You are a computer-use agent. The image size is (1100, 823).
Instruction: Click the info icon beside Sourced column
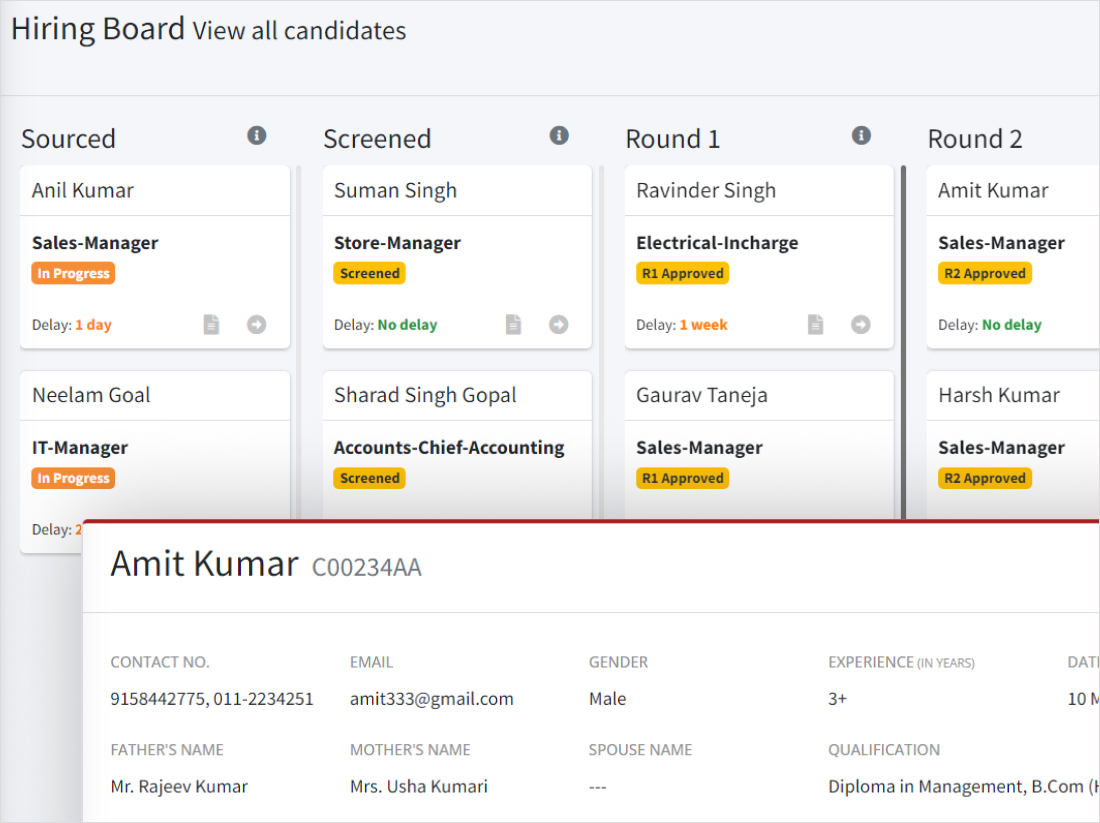coord(257,135)
